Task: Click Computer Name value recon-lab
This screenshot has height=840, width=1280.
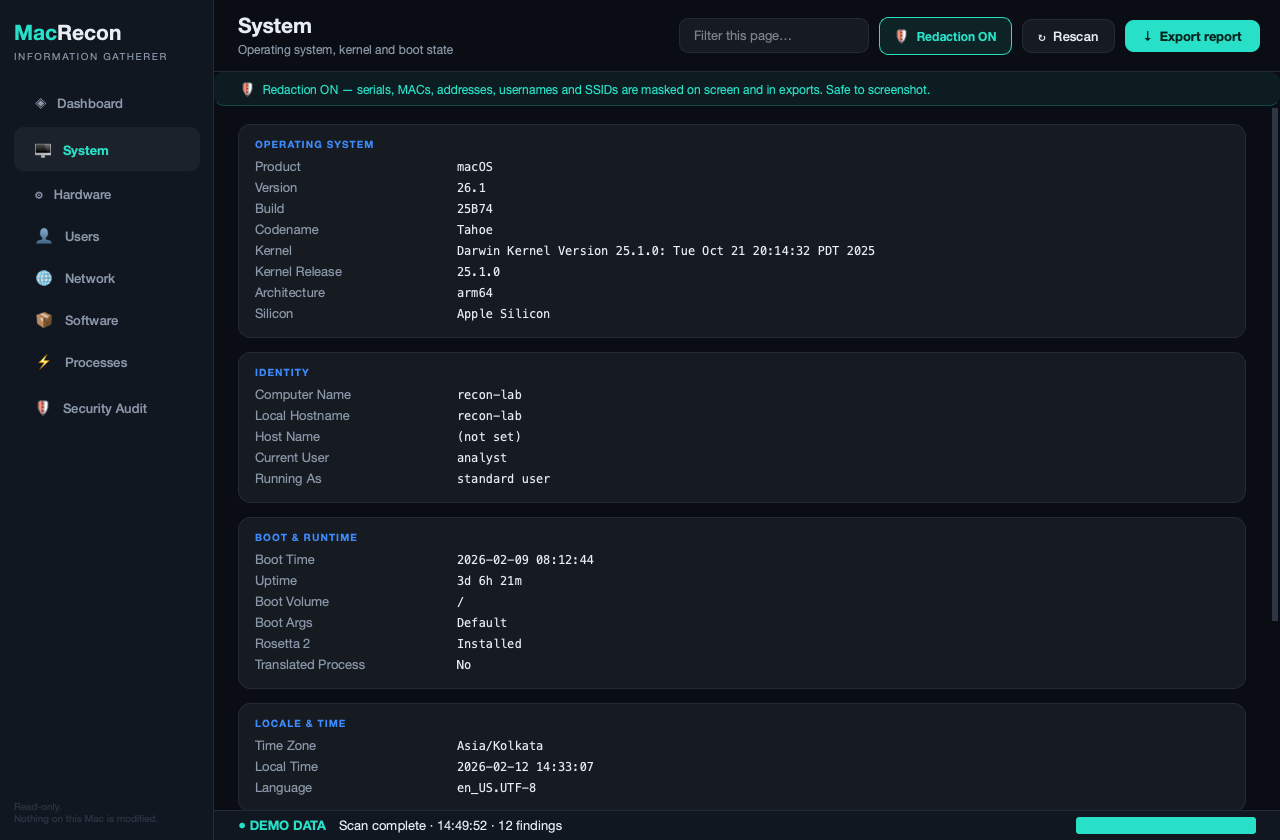Action: point(489,394)
